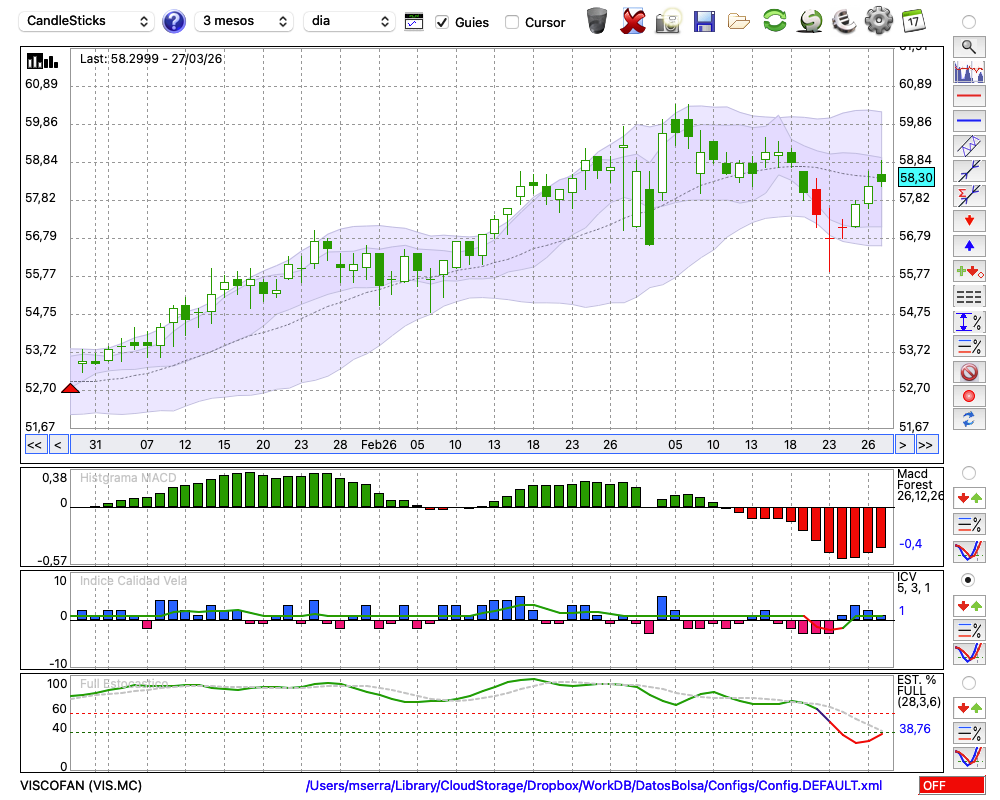Select the trend line with arrows tool

click(x=969, y=170)
